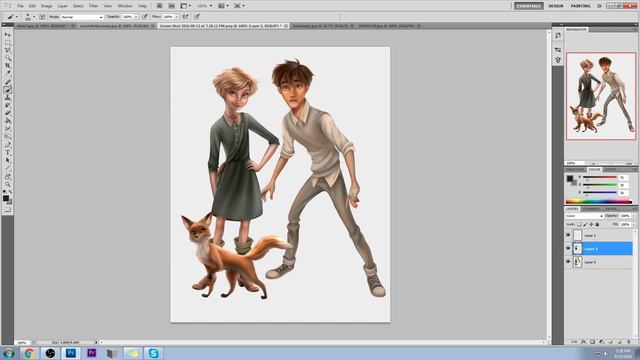Switch to the Essentials workspace
This screenshot has width=640, height=360.
point(529,6)
